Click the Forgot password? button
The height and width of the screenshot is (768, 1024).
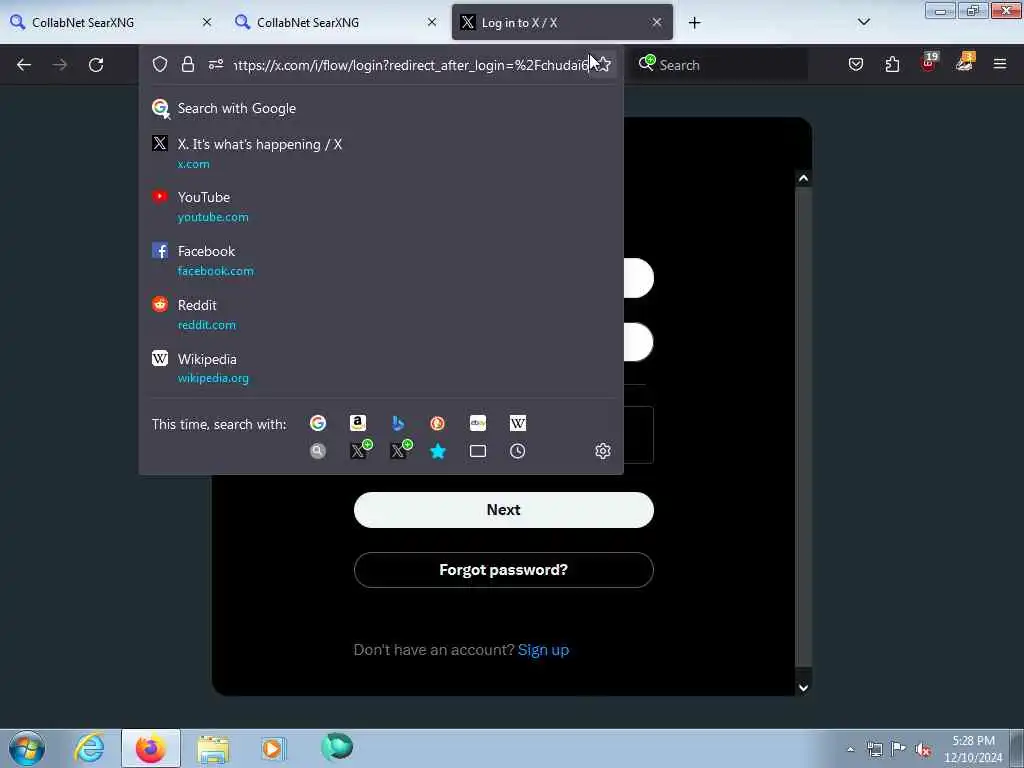click(504, 570)
